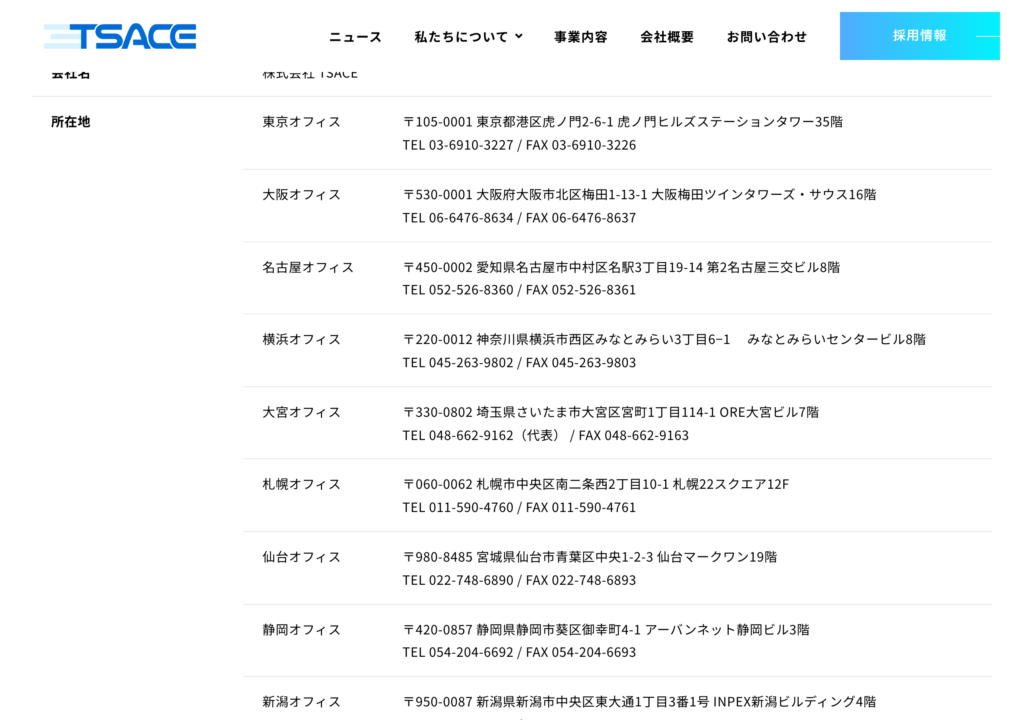1024x720 pixels.
Task: Click the Sapporo address 〒060-0062 line
Action: (596, 484)
